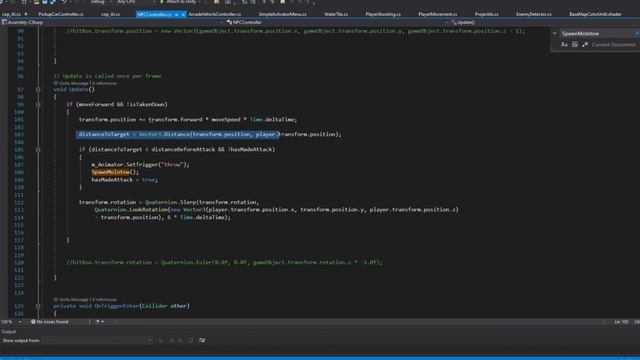Open the BaseMapColorUnlit.shader tab
Image resolution: width=640 pixels, height=360 pixels.
coord(595,14)
